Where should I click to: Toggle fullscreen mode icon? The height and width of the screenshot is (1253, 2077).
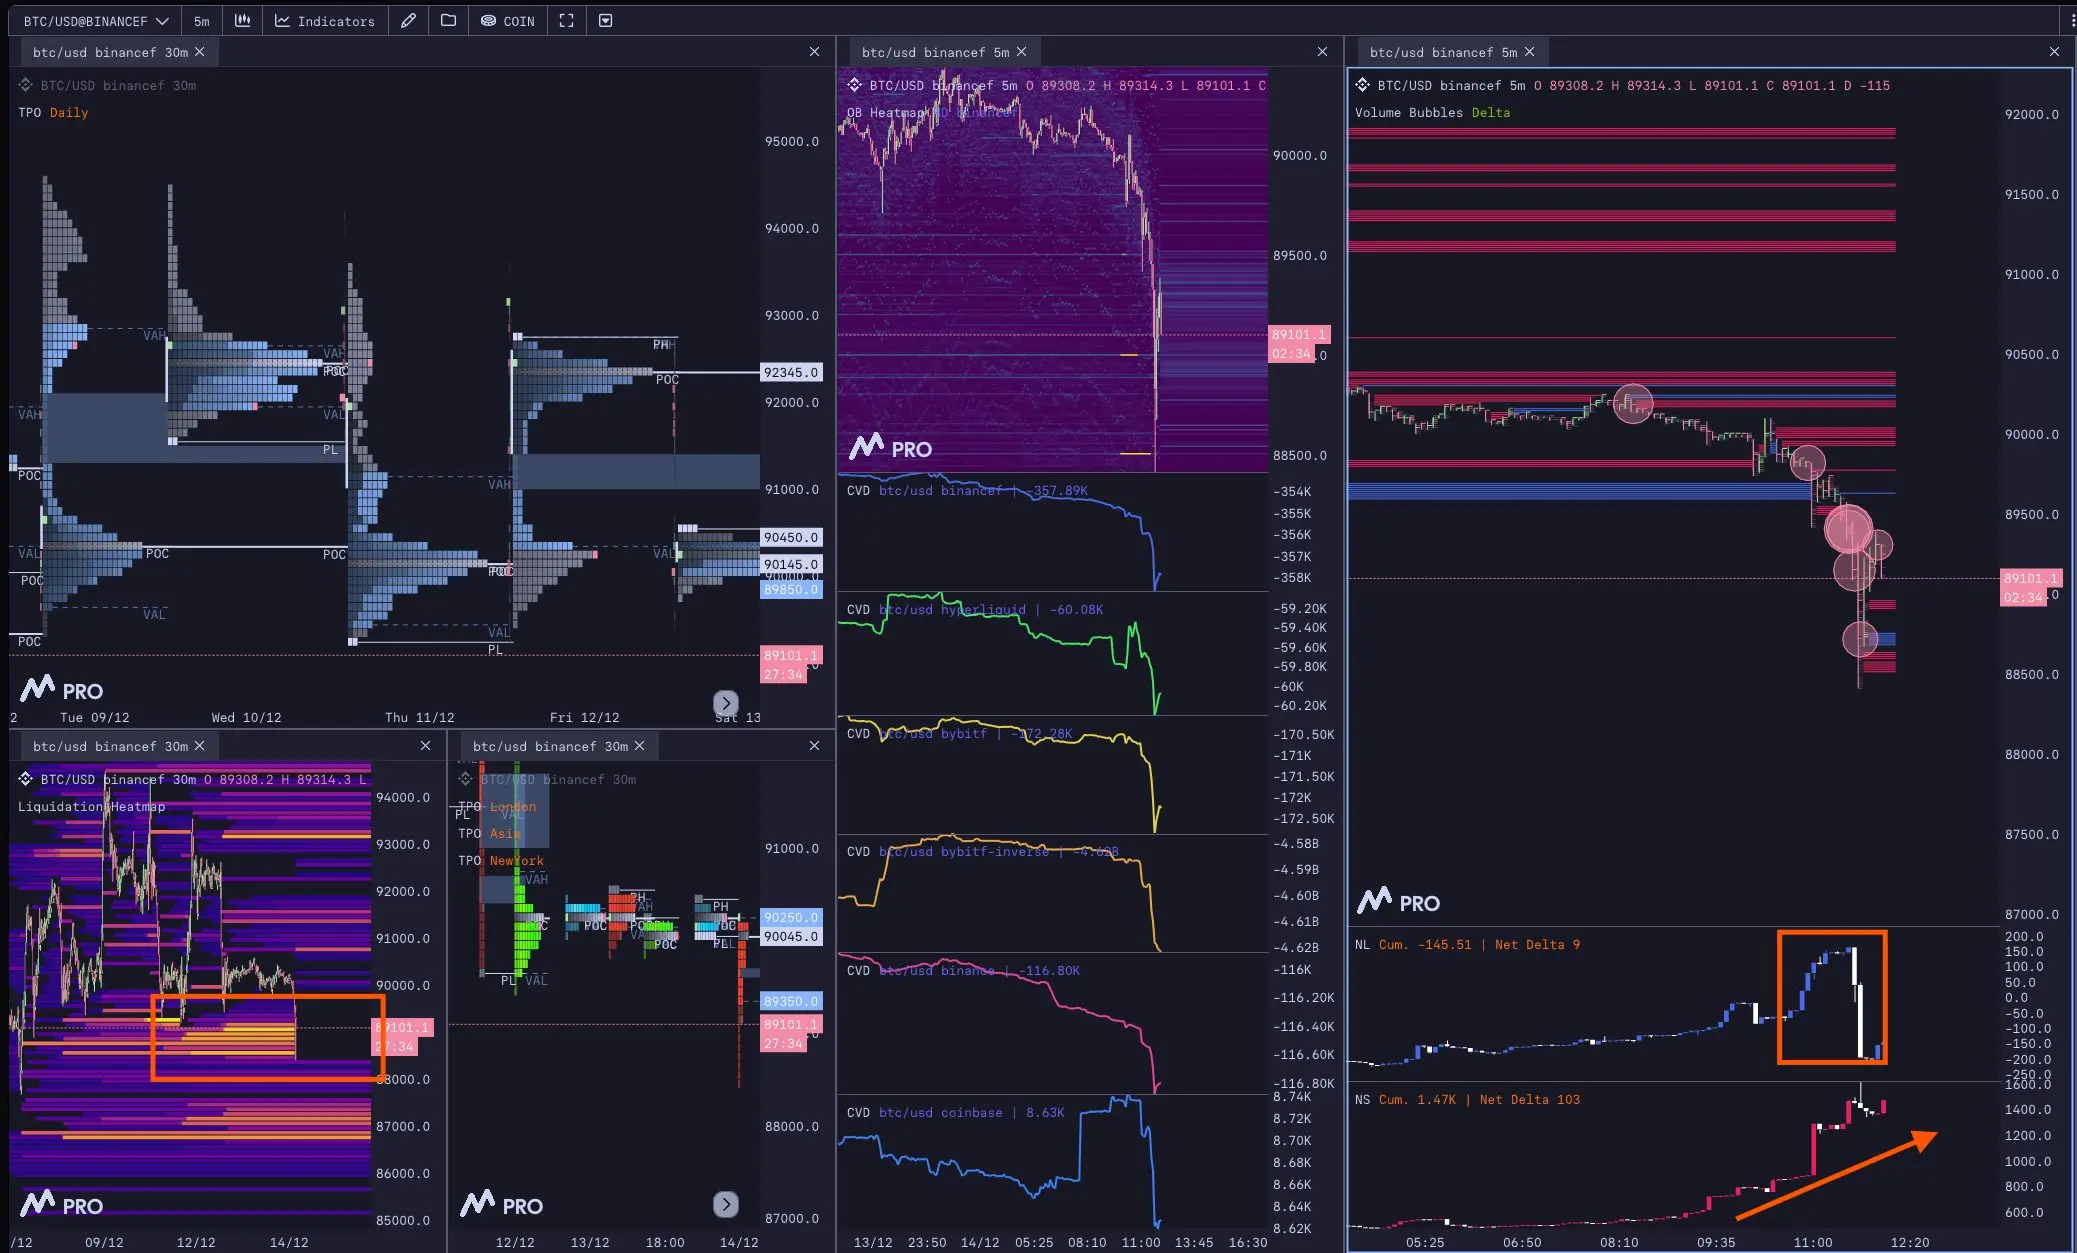point(566,21)
